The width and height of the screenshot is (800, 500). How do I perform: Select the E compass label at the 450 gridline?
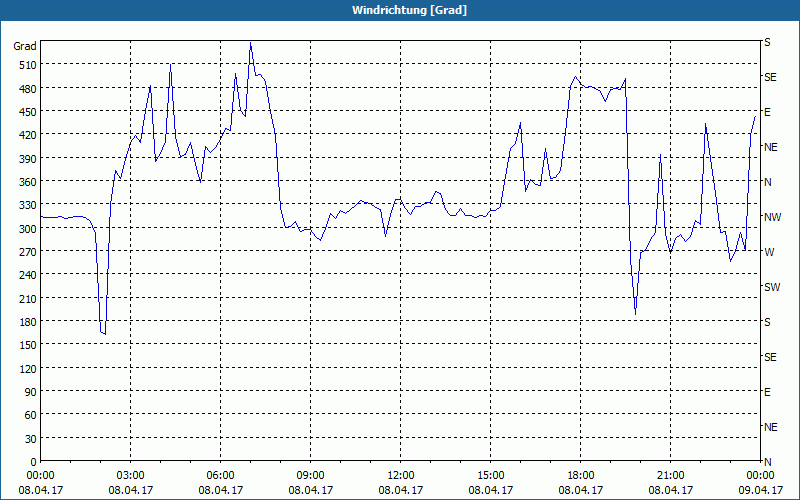pos(767,112)
